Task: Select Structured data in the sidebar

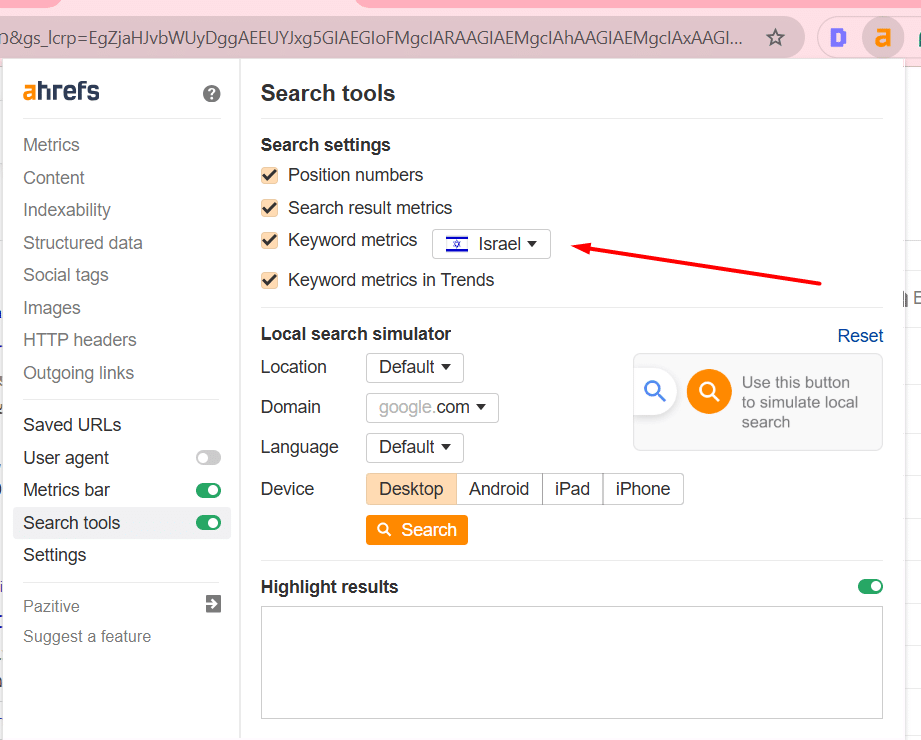Action: 83,243
